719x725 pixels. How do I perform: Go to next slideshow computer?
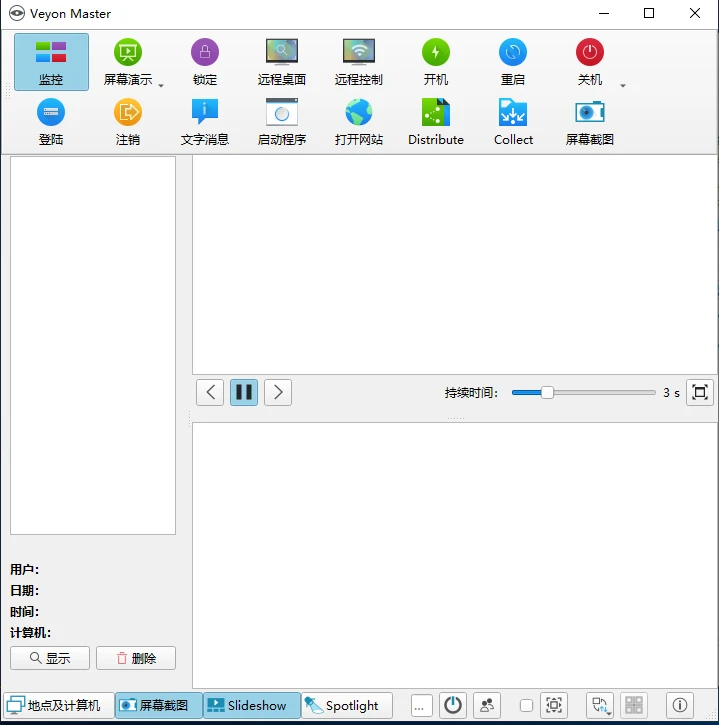point(278,393)
